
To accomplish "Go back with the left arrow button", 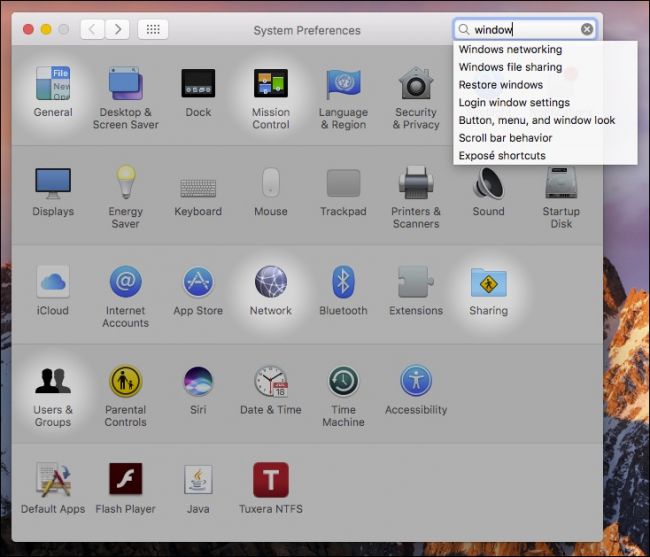I will [92, 29].
